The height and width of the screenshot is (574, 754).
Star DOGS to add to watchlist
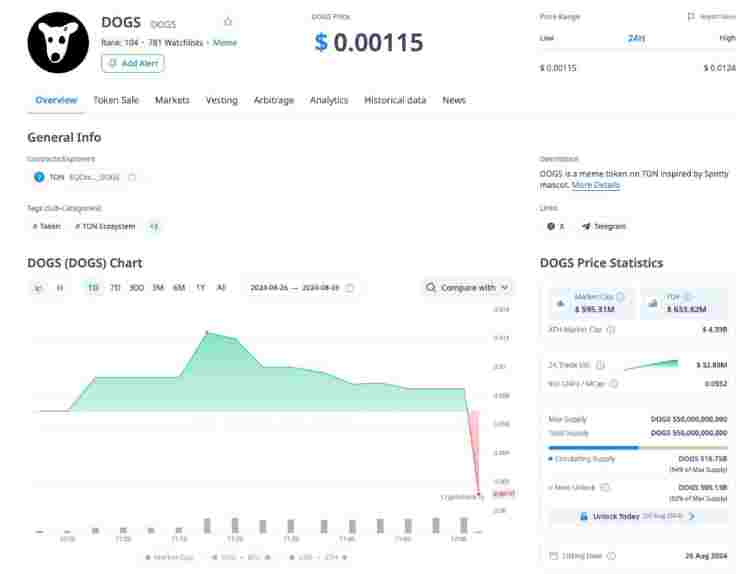tap(228, 22)
